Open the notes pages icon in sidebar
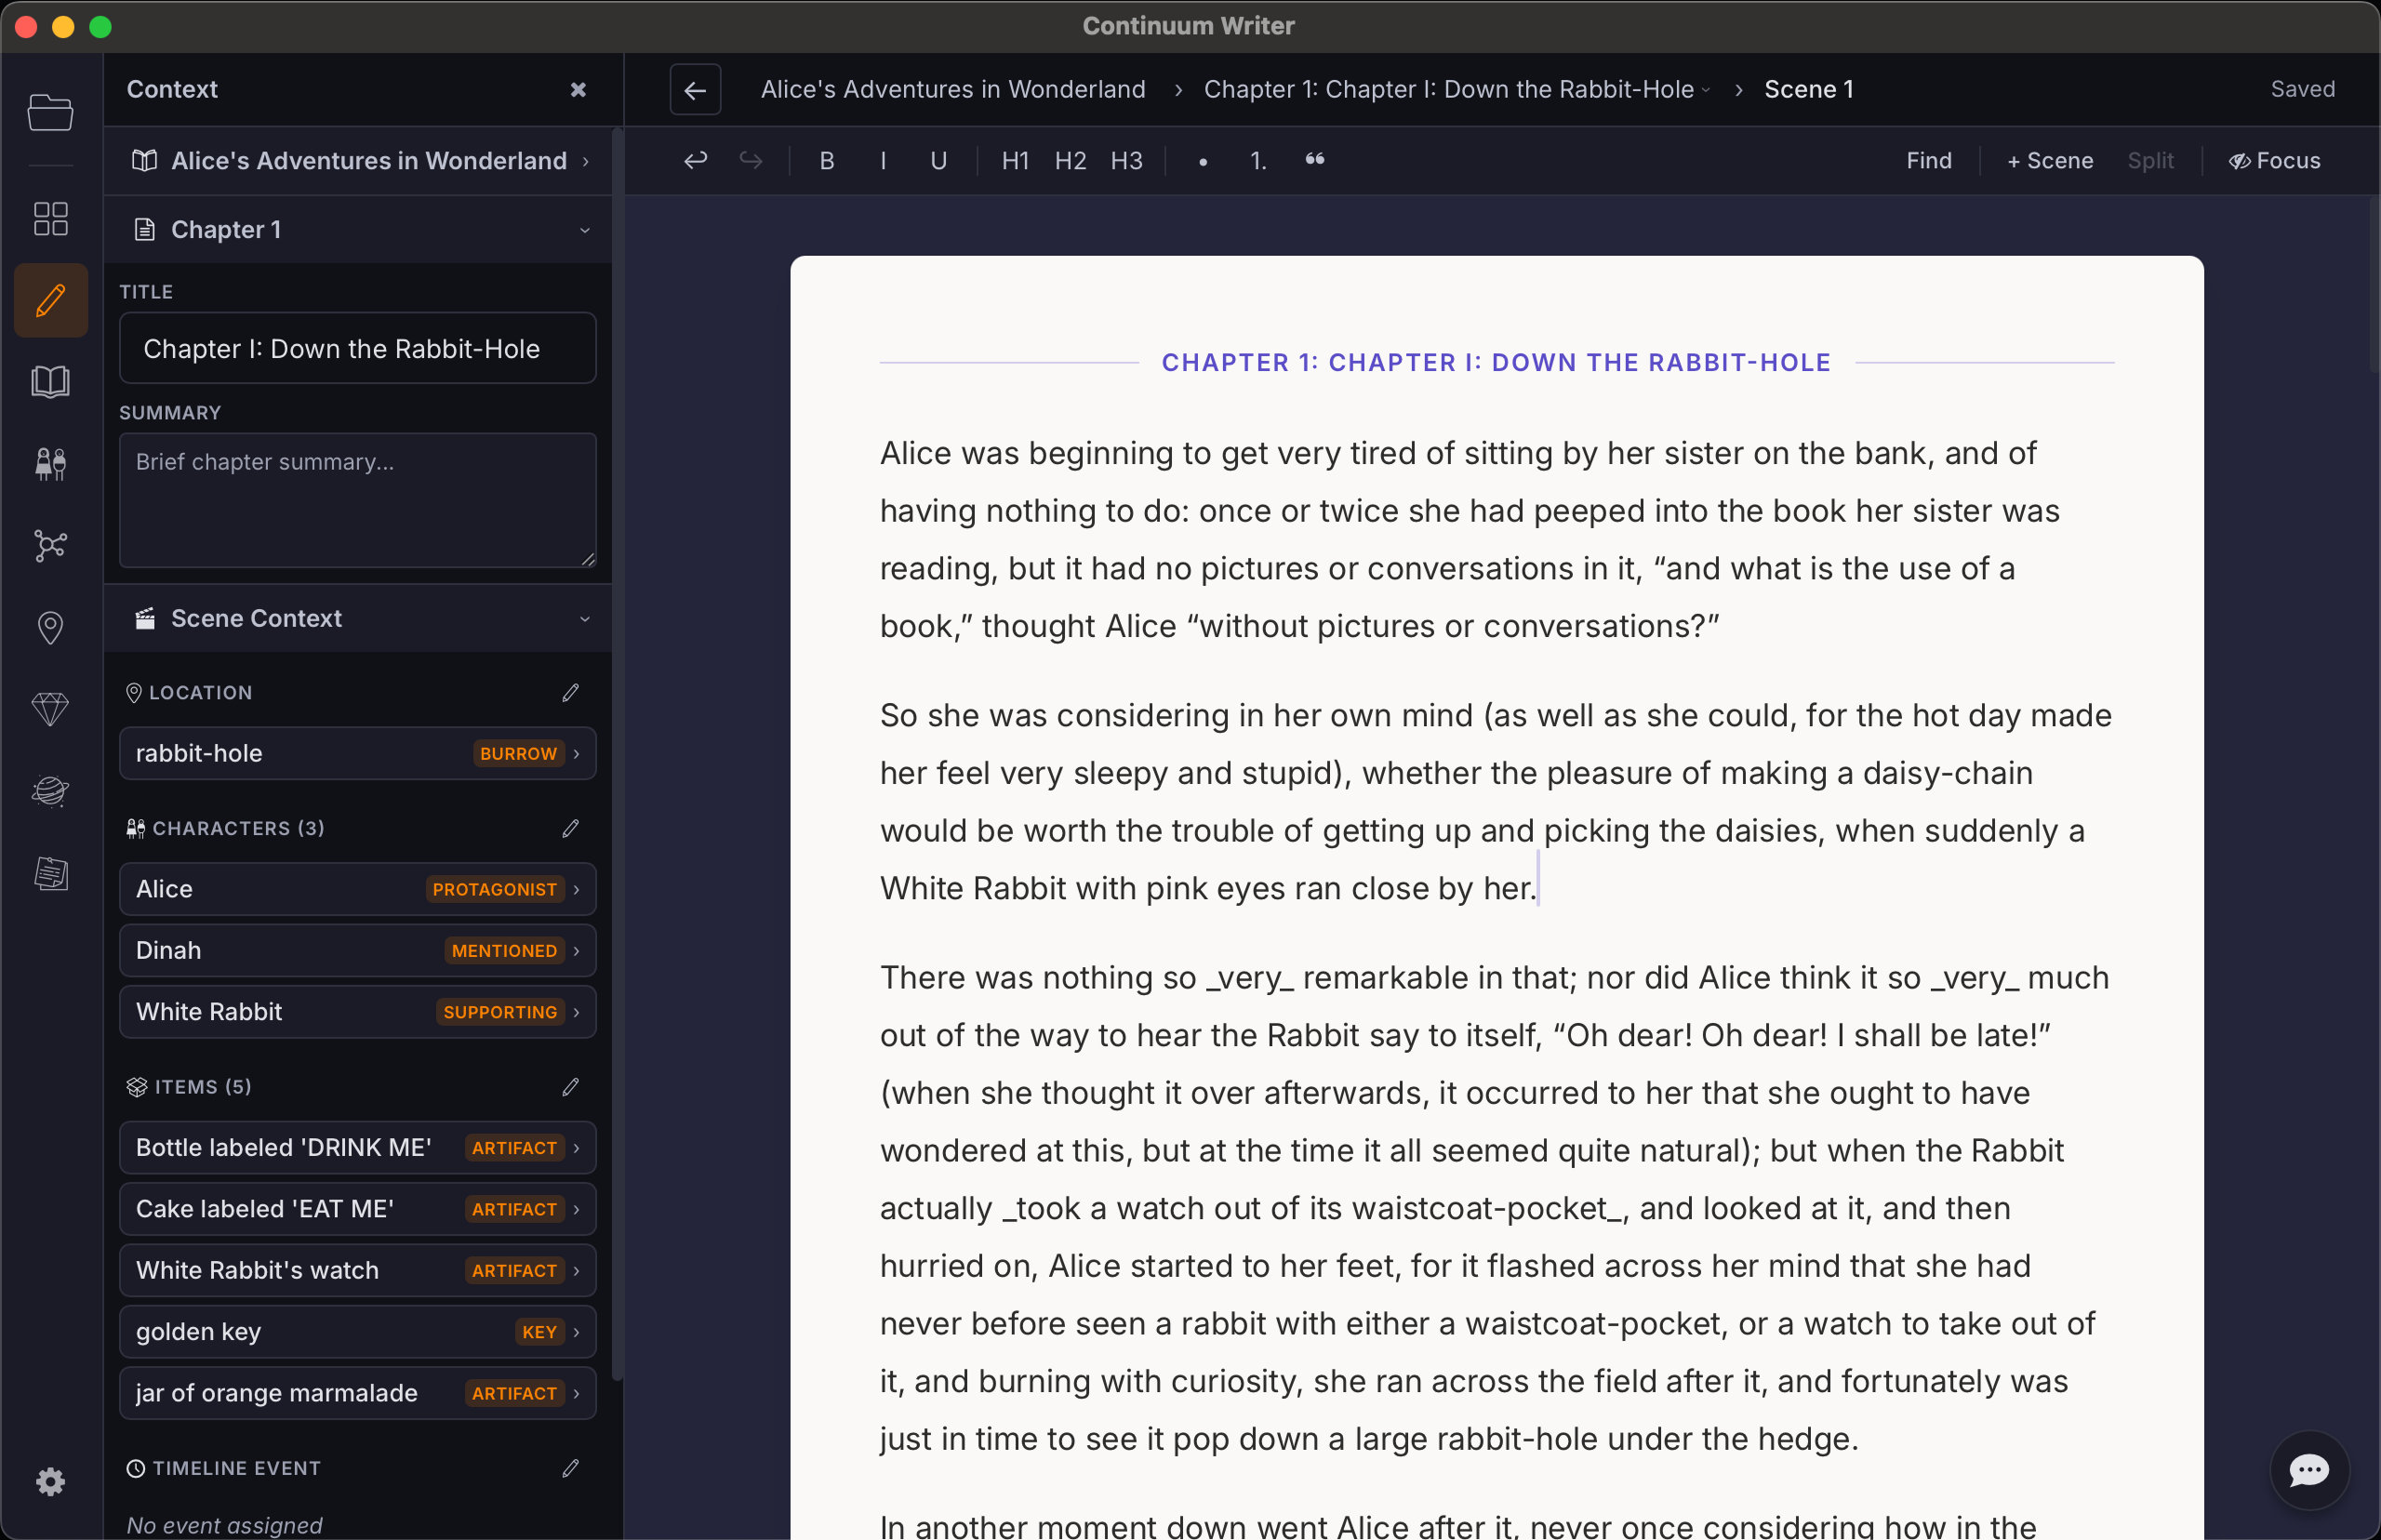2381x1540 pixels. (x=50, y=874)
